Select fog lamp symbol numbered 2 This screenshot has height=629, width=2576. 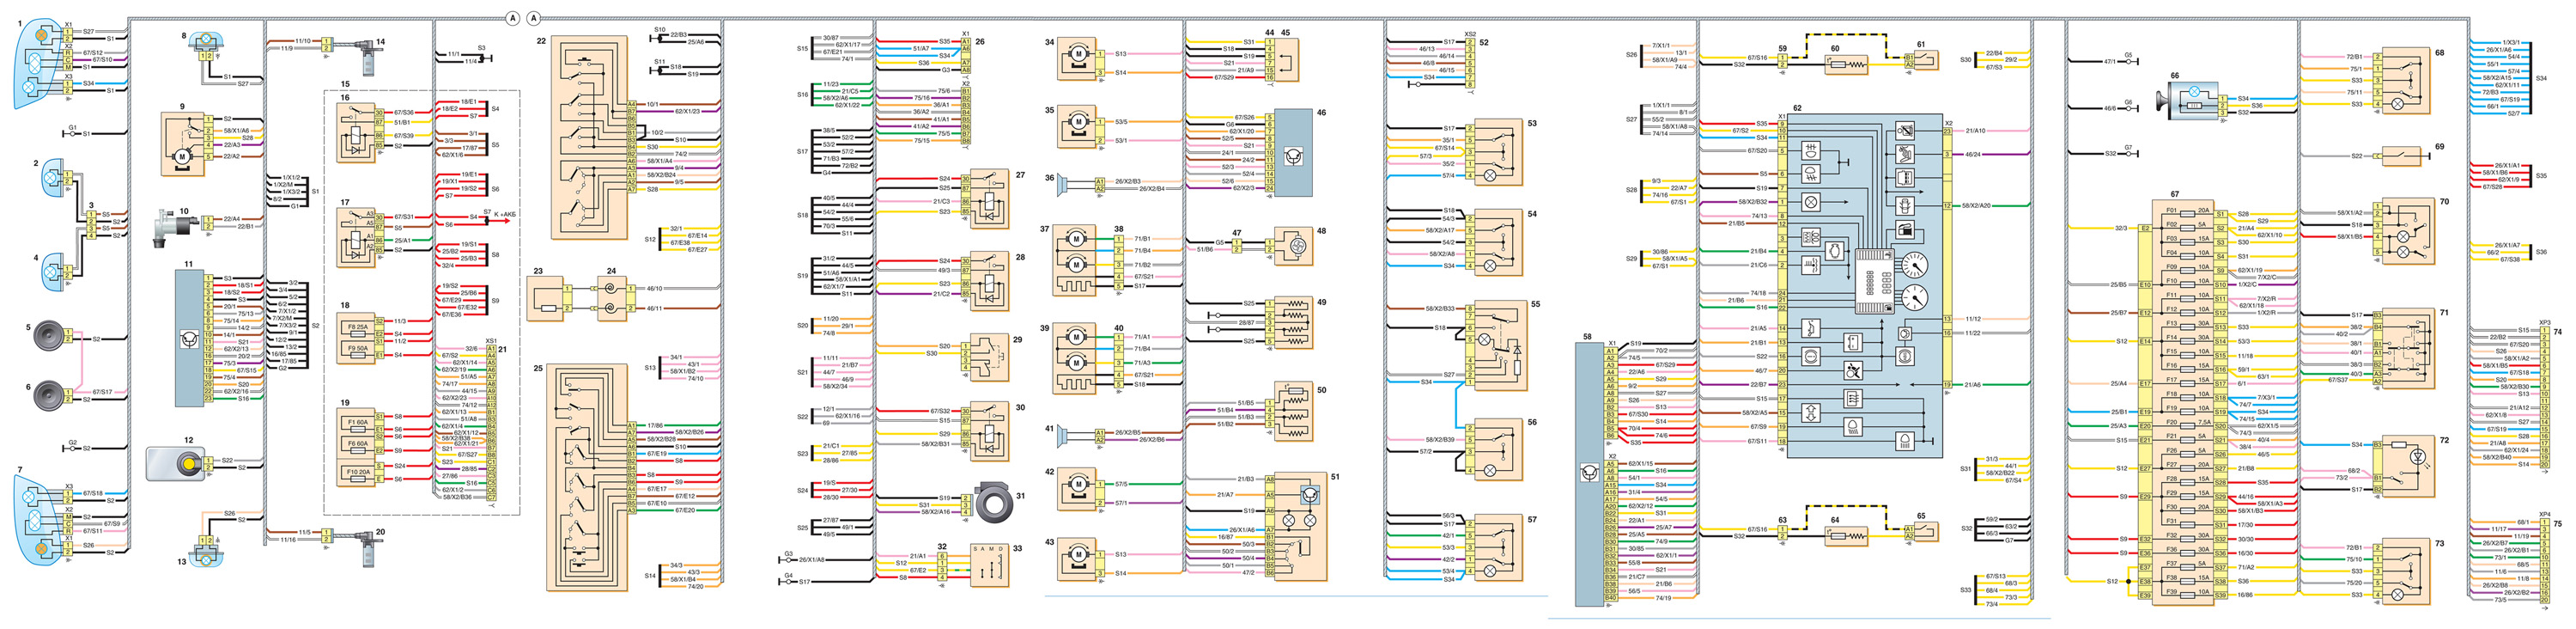point(54,179)
